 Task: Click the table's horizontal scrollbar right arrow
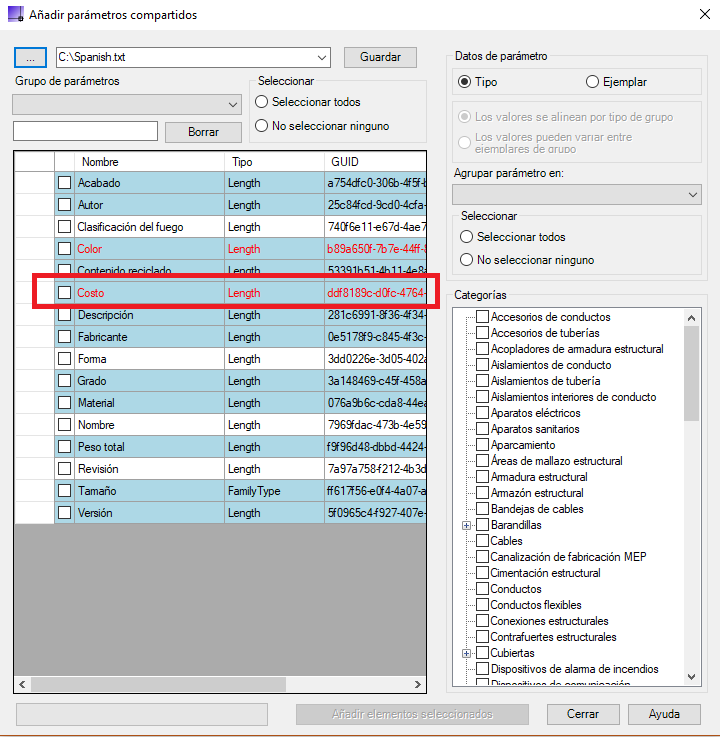pyautogui.click(x=418, y=684)
